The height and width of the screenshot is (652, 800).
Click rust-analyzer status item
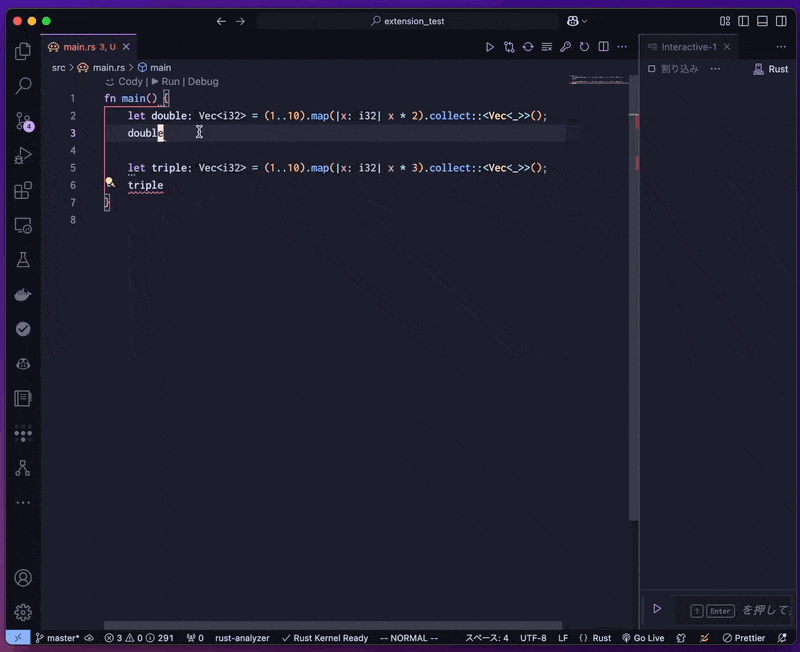click(x=242, y=638)
